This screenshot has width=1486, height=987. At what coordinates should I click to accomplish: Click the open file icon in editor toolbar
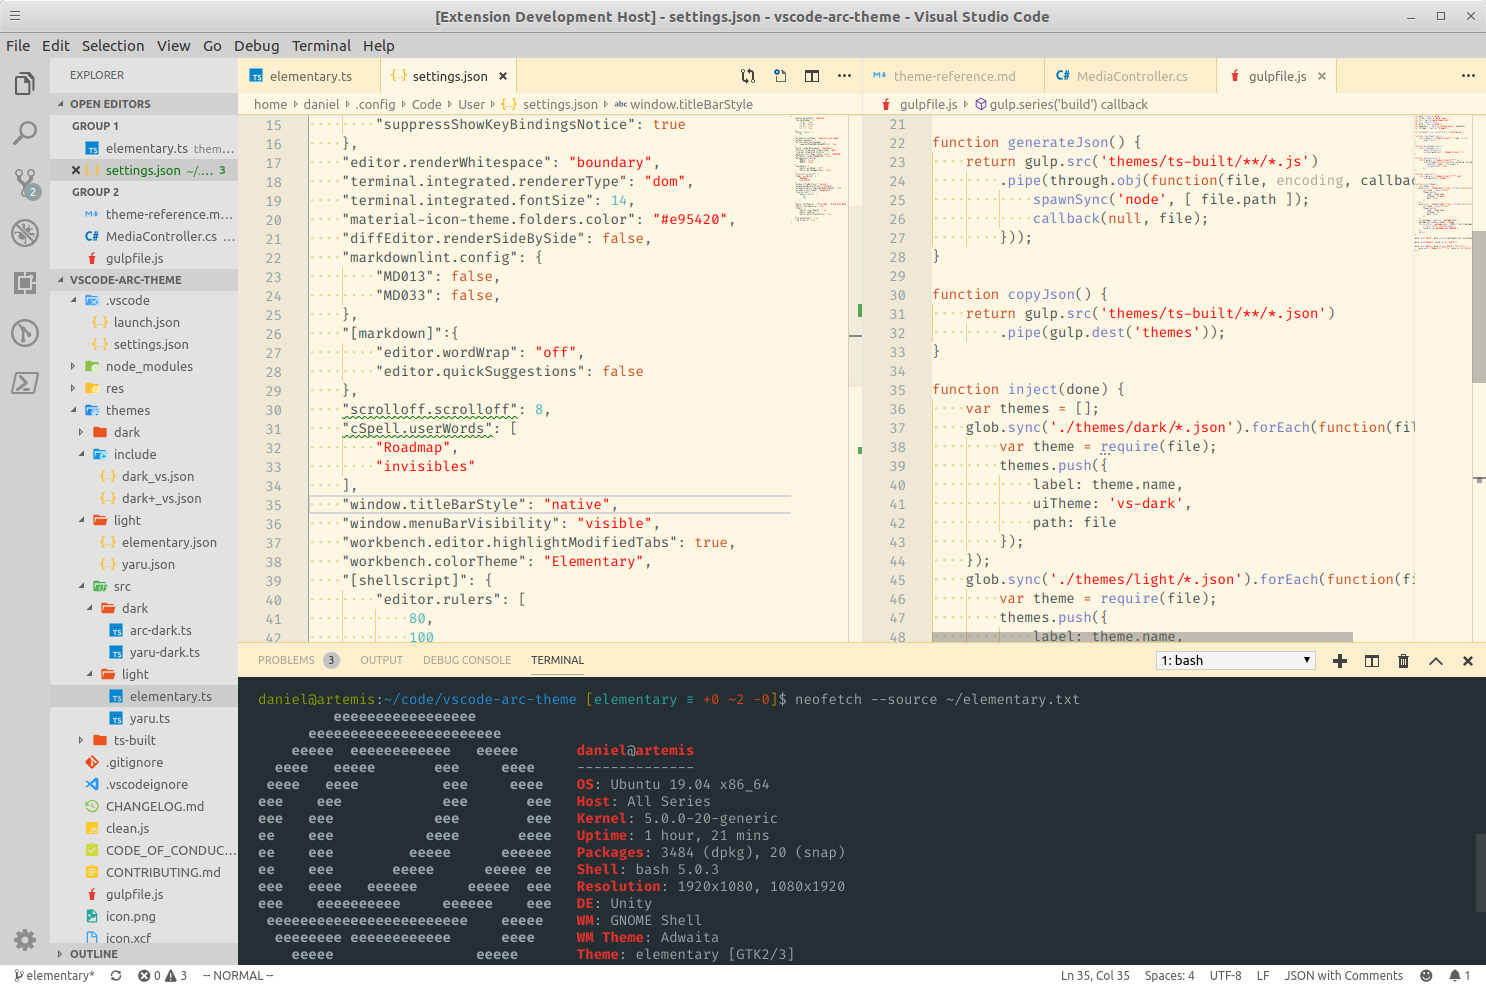(x=780, y=76)
